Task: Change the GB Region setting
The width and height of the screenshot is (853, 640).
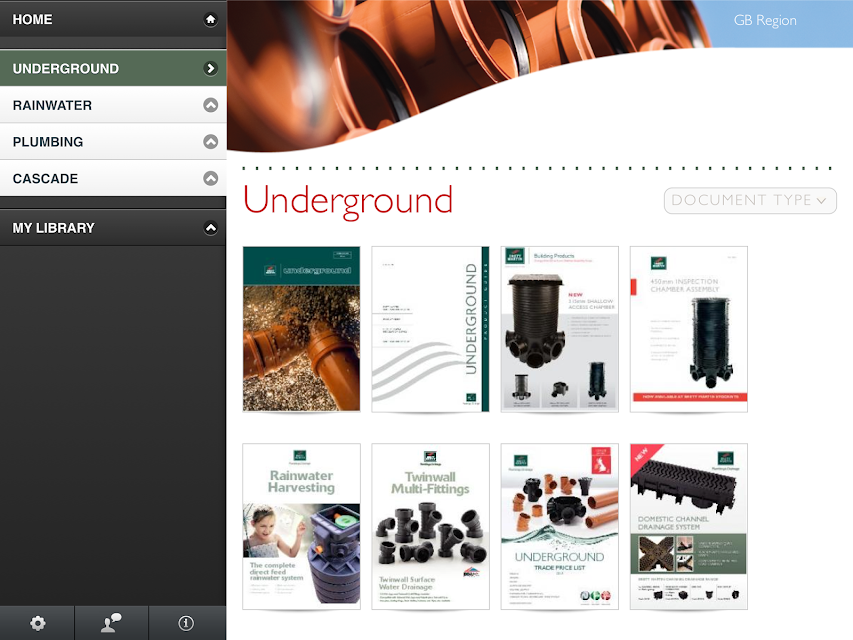Action: (765, 21)
